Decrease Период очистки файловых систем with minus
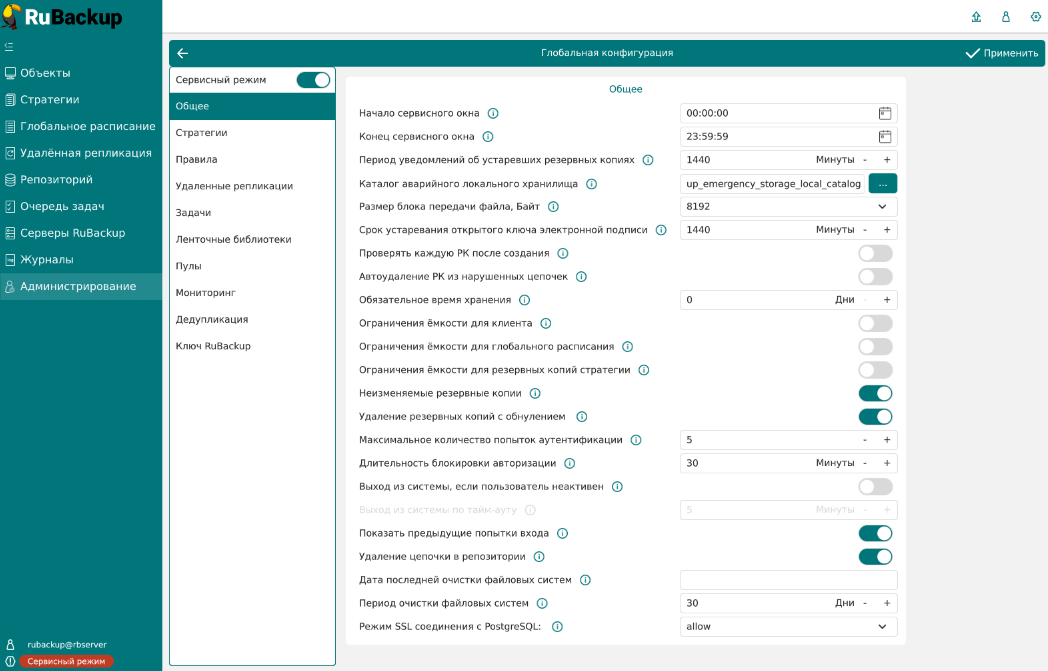This screenshot has width=1048, height=671. [865, 603]
